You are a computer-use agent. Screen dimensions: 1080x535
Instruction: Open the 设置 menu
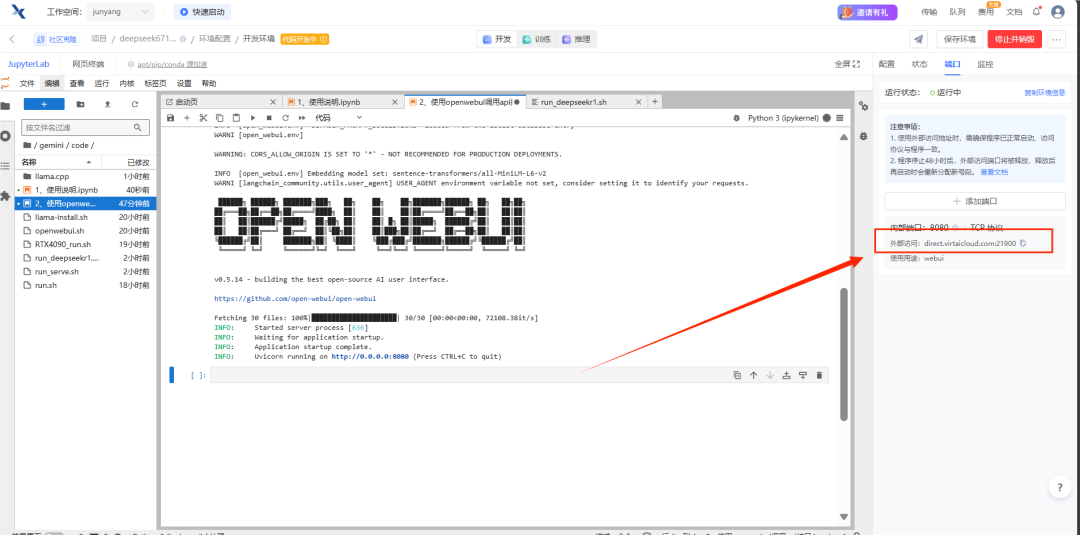184,83
